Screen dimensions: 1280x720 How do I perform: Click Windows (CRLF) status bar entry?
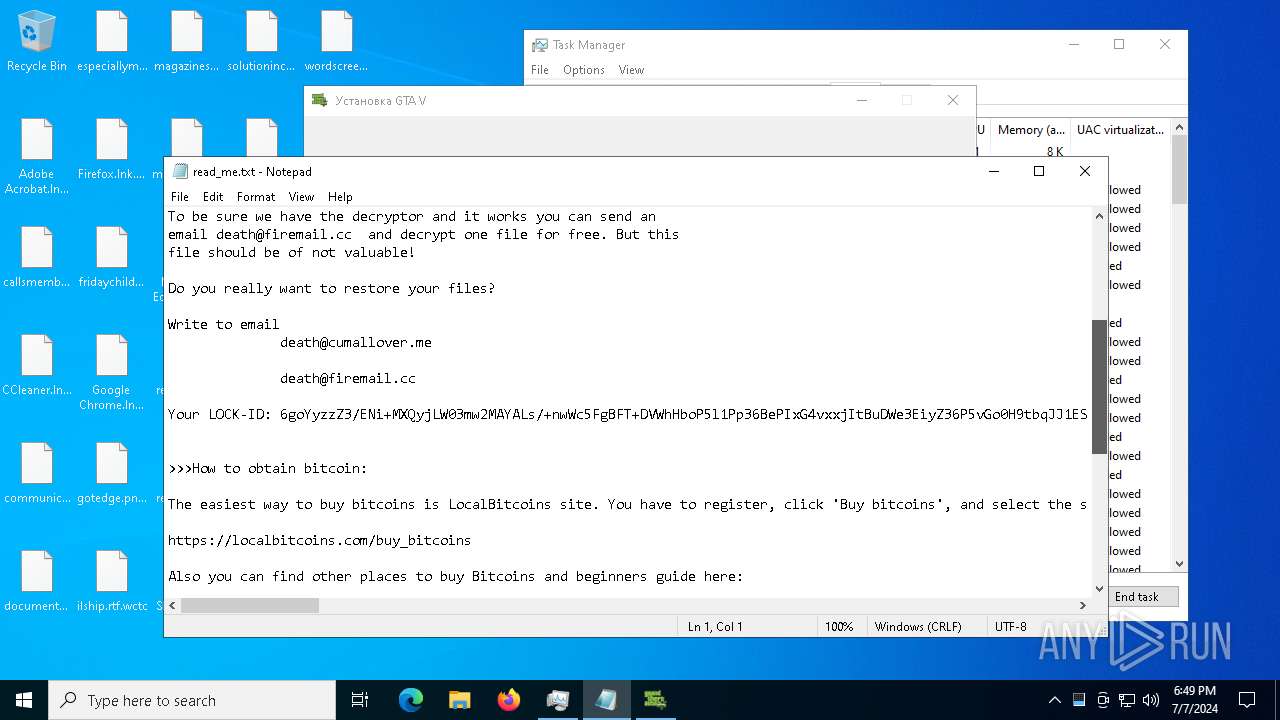point(918,627)
